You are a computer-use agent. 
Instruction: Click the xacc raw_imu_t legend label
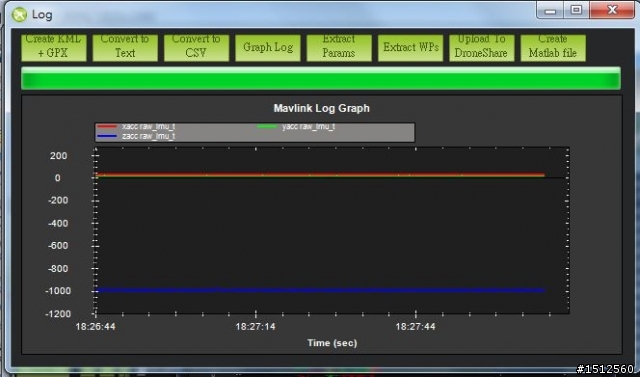click(148, 126)
